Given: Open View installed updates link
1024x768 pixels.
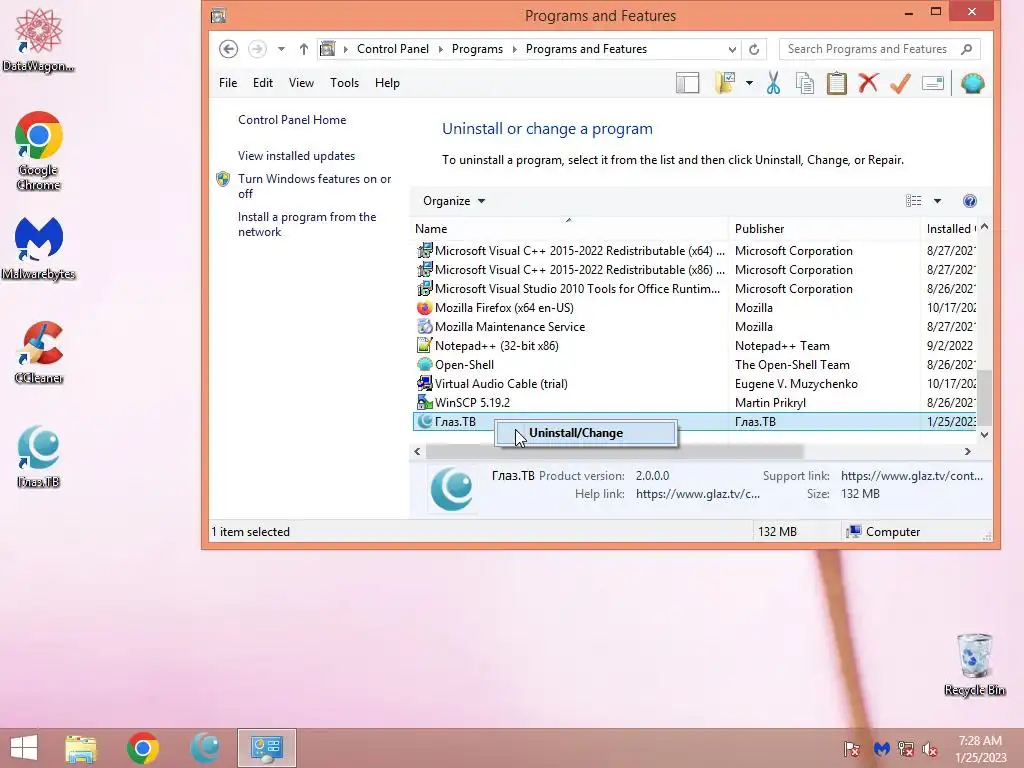Looking at the screenshot, I should [296, 156].
